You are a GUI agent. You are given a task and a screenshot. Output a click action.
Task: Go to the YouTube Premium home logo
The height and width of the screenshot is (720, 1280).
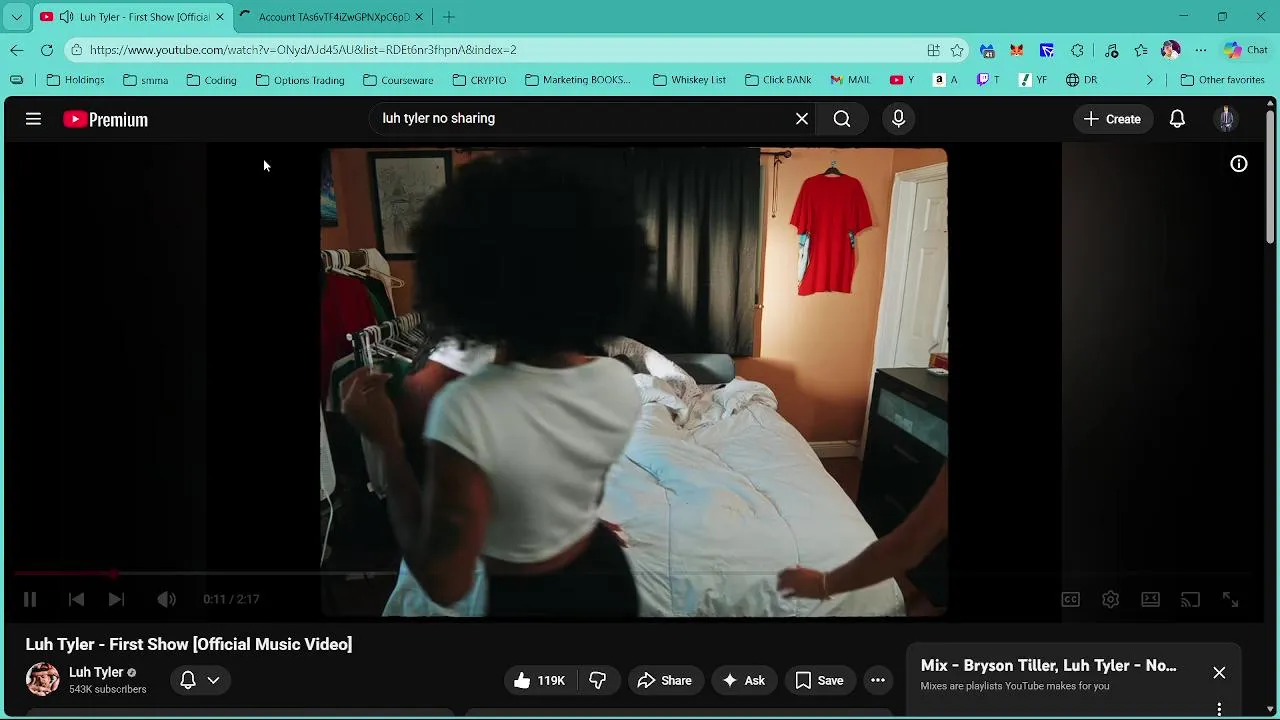pyautogui.click(x=105, y=119)
